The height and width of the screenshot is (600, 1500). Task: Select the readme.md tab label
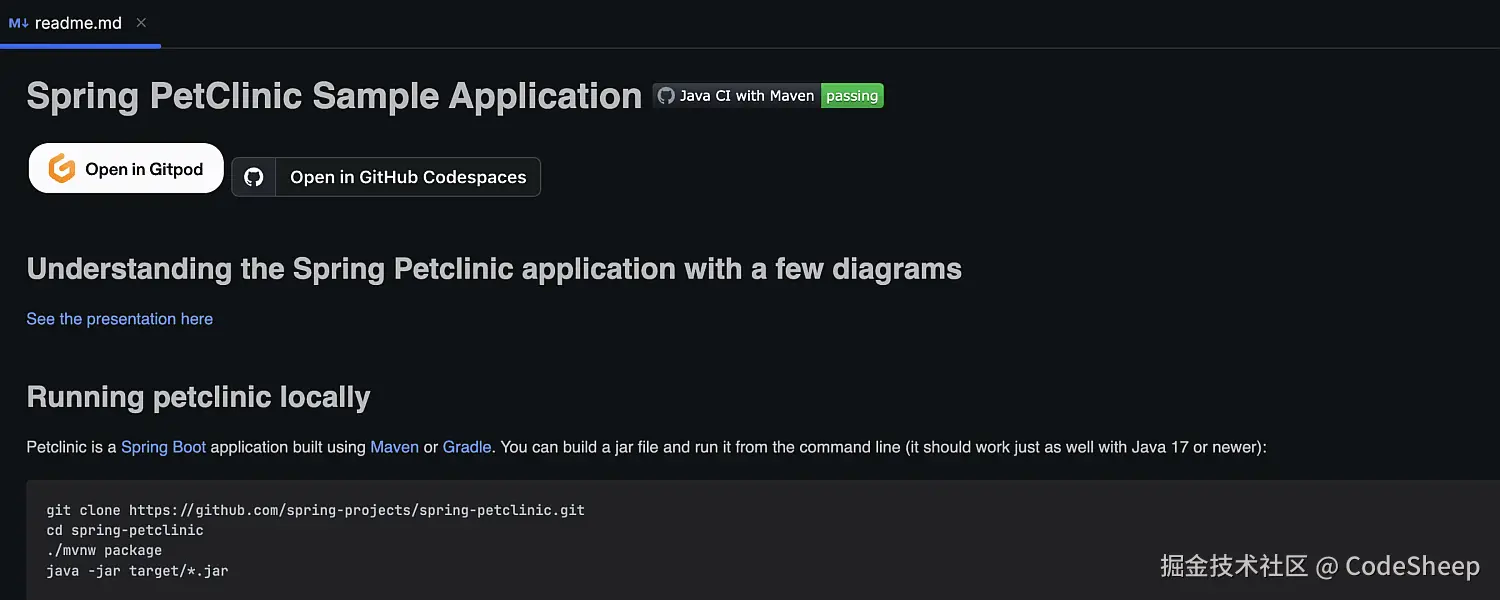(x=78, y=23)
